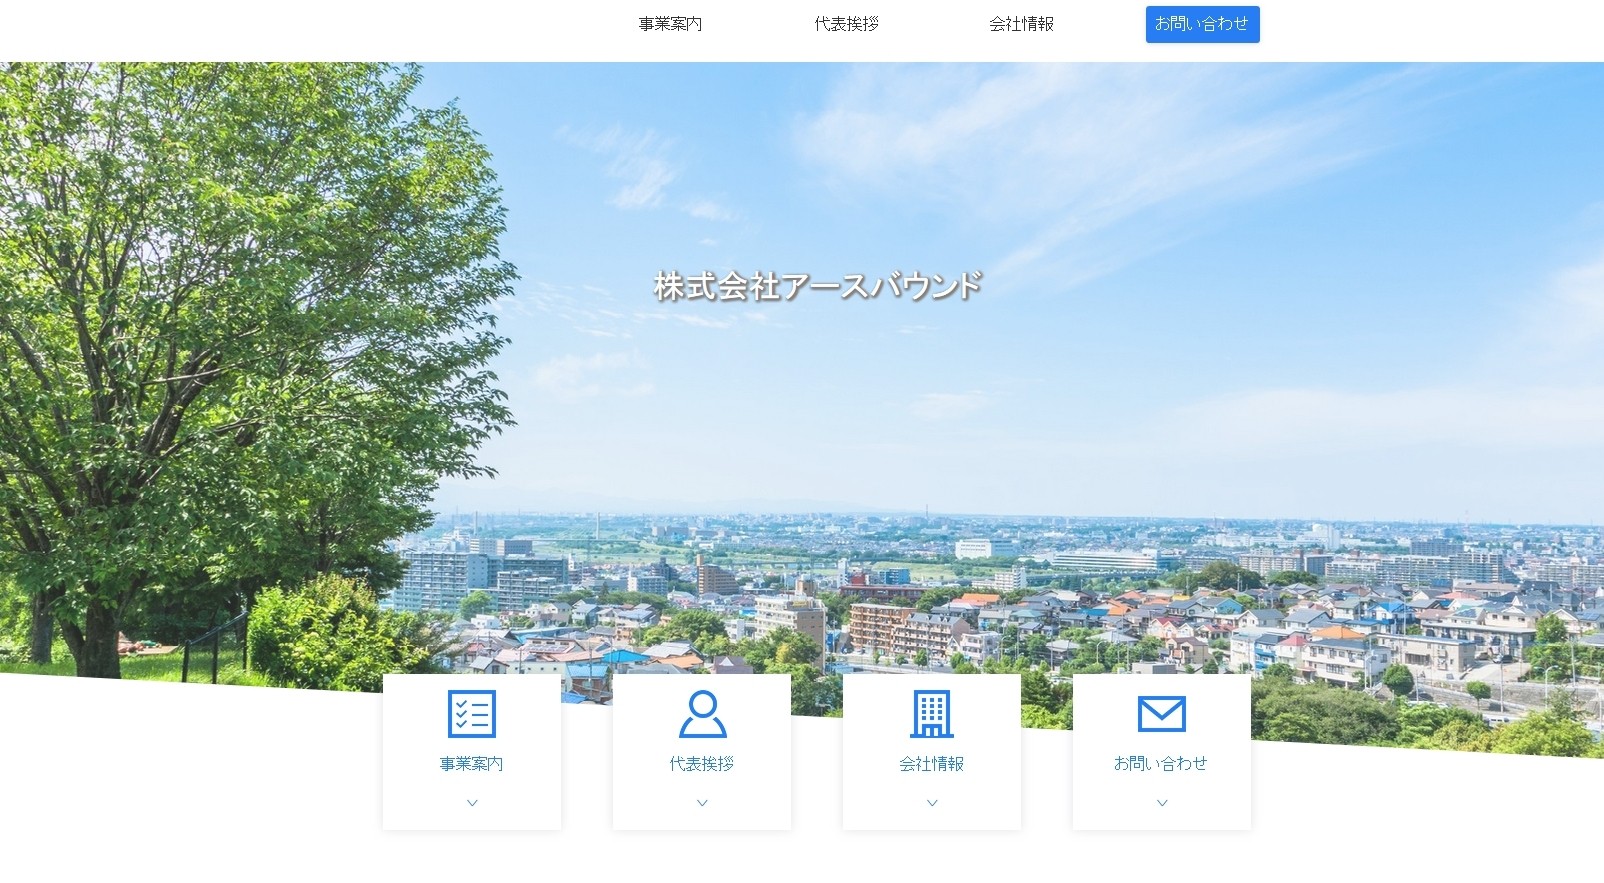This screenshot has height=883, width=1604.
Task: Click the 会社情報 text label in card
Action: [x=931, y=764]
